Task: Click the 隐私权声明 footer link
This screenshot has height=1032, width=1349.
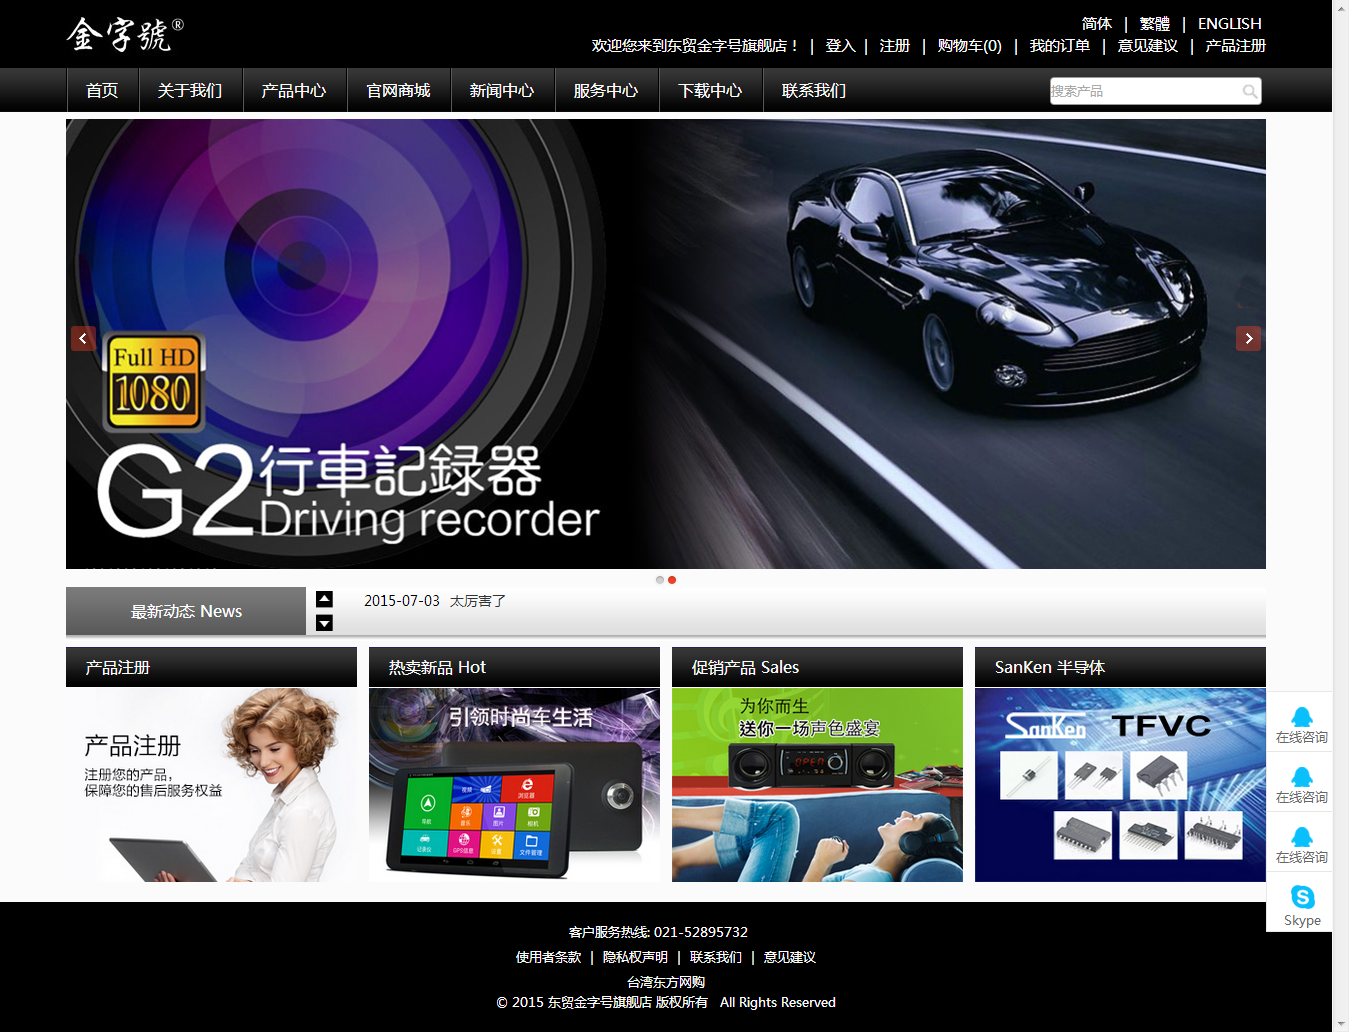Action: [x=635, y=958]
